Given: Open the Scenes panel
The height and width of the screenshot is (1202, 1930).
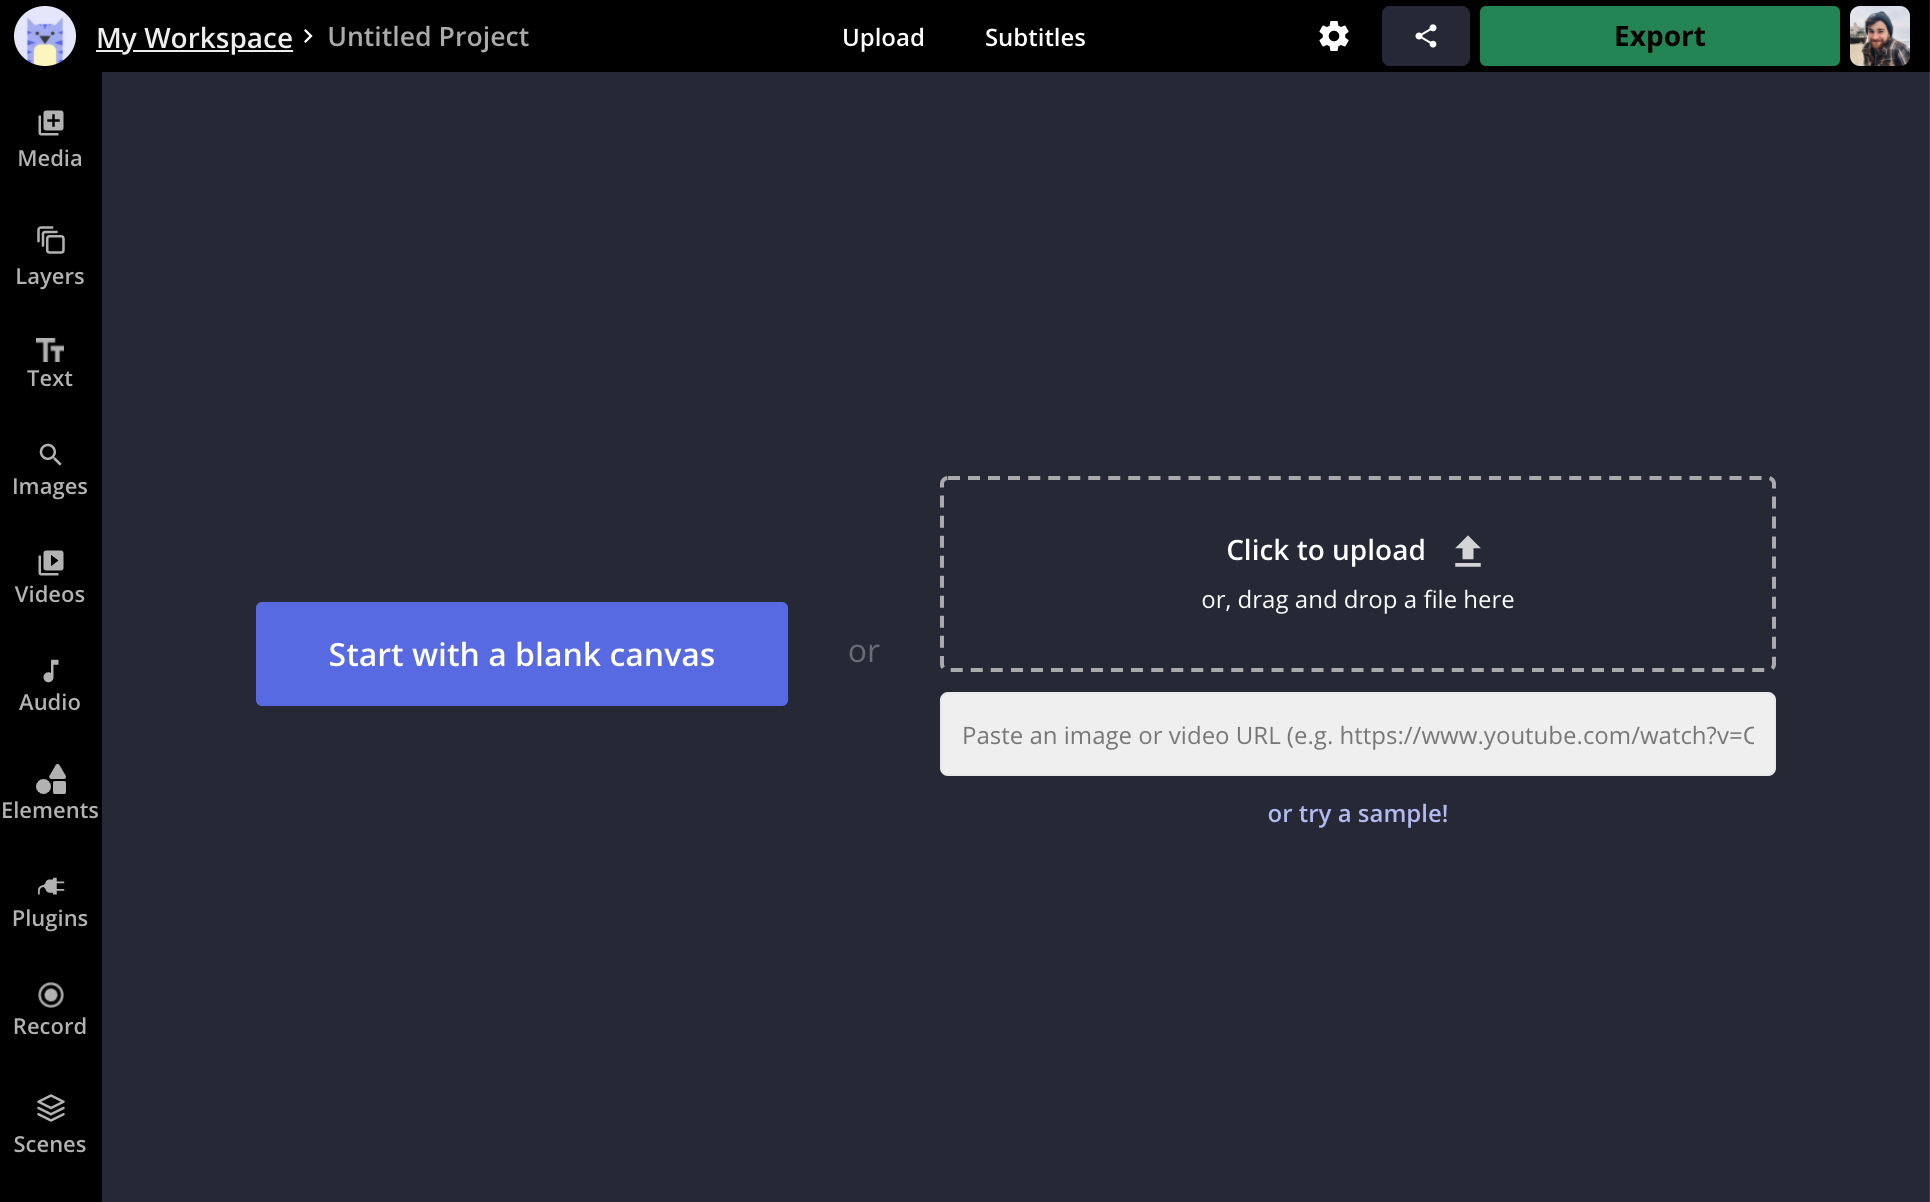Looking at the screenshot, I should coord(48,1122).
